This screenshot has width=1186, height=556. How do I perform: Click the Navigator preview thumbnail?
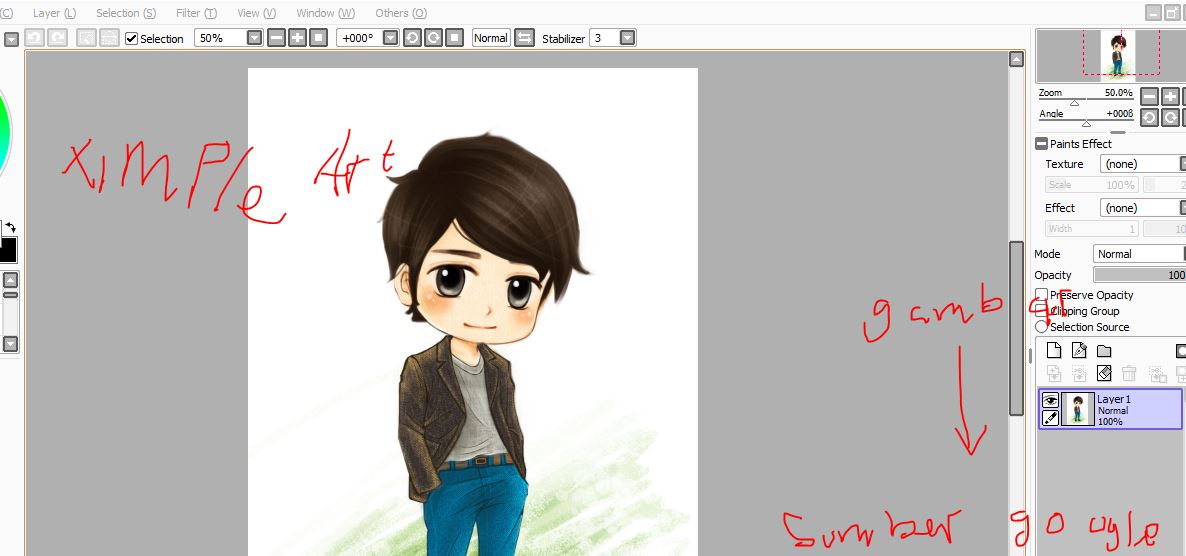[1110, 55]
